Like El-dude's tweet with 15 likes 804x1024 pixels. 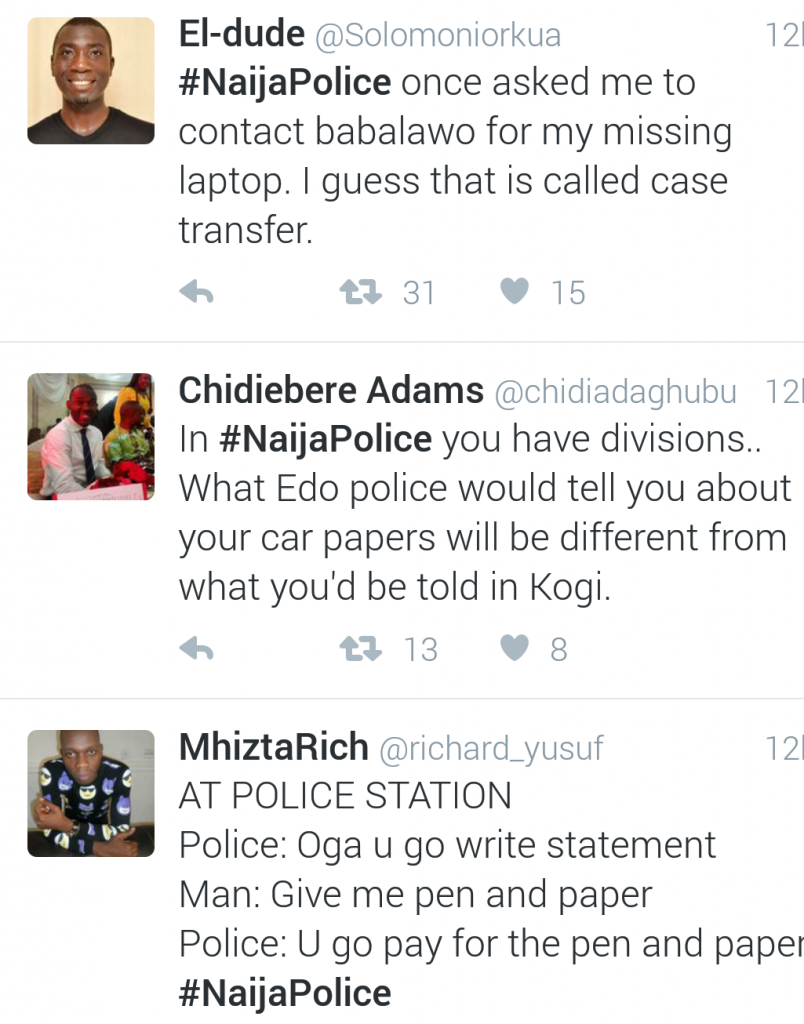click(514, 292)
